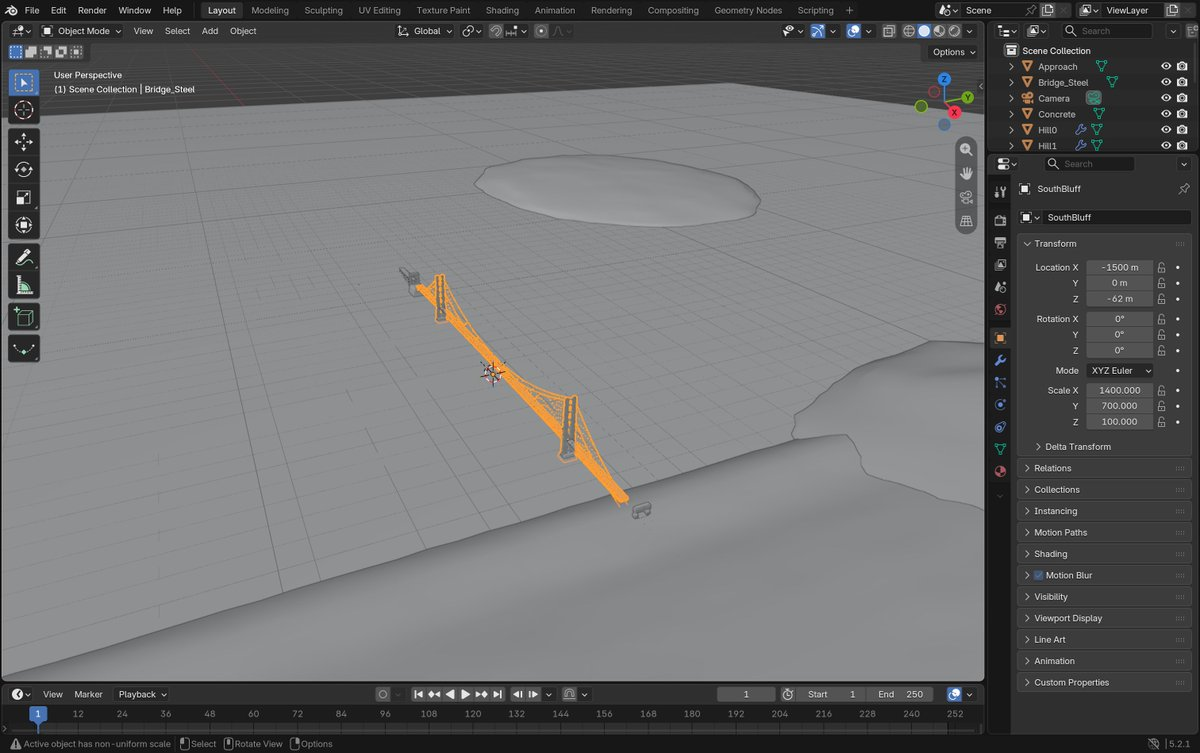Select the Measure tool
This screenshot has height=753, width=1200.
point(24,286)
